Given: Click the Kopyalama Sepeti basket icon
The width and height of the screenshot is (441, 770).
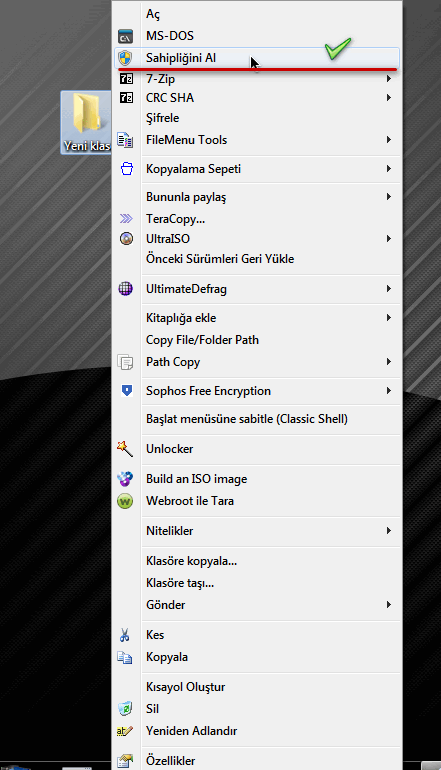Looking at the screenshot, I should pos(127,169).
